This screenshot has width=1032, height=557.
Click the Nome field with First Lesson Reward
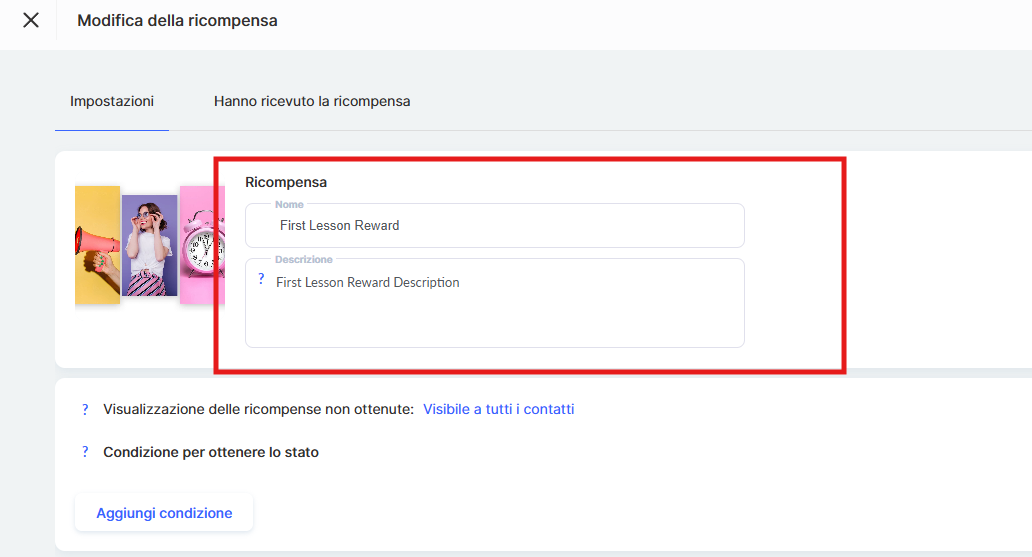tap(494, 225)
